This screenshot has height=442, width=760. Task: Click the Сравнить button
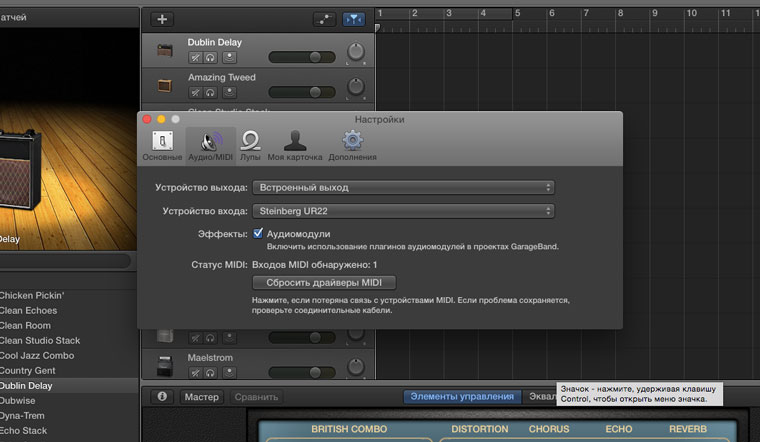(x=256, y=397)
